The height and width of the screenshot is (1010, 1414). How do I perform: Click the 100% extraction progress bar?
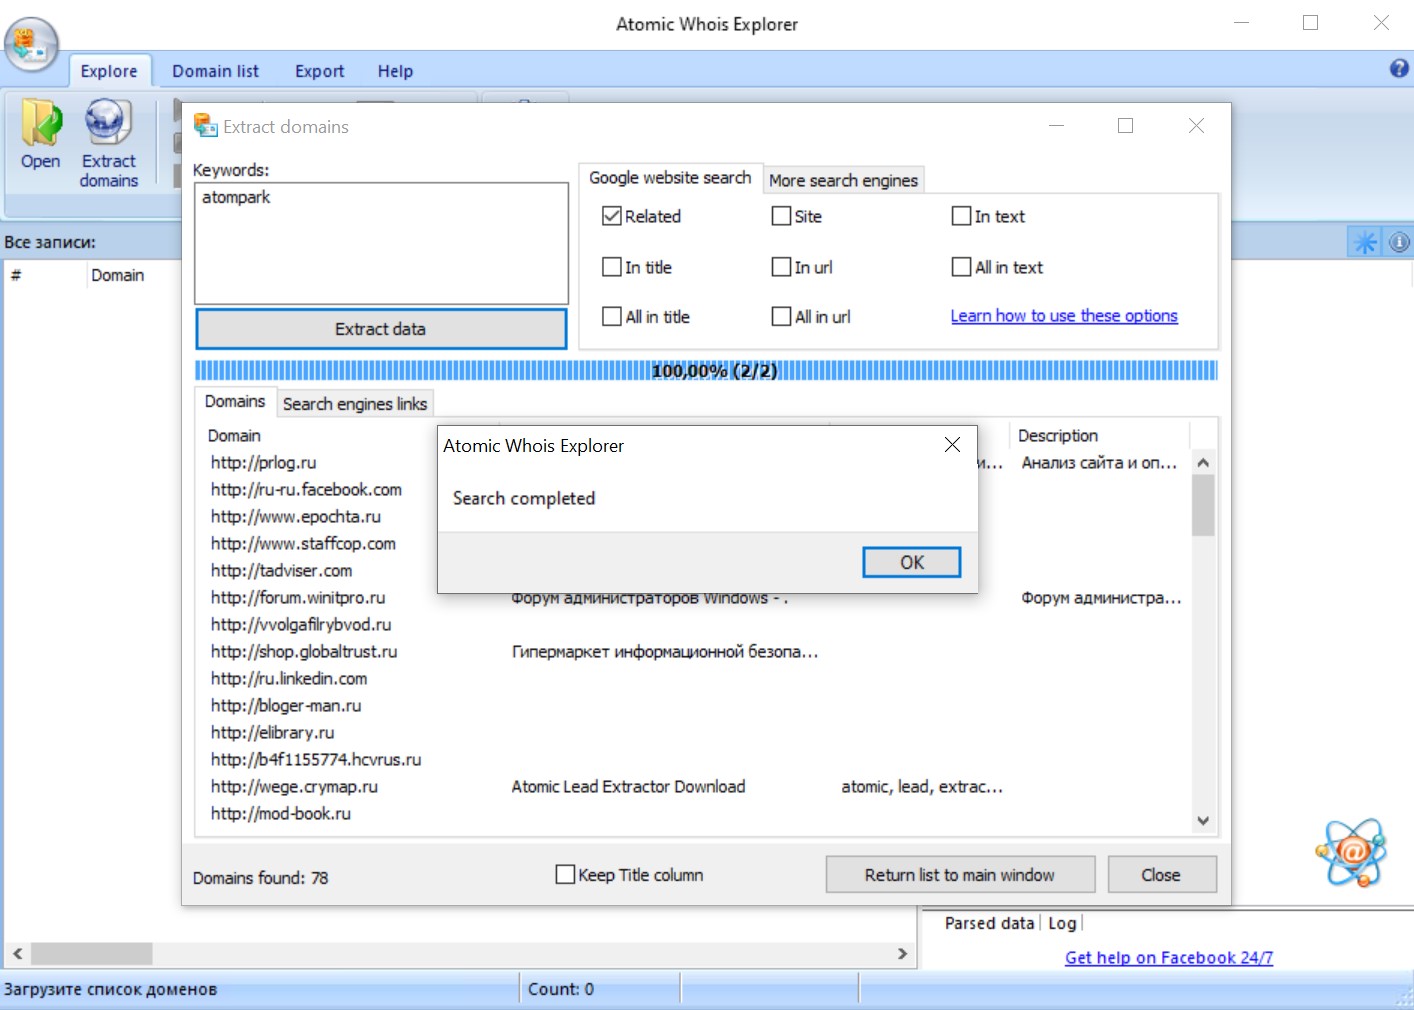(706, 371)
